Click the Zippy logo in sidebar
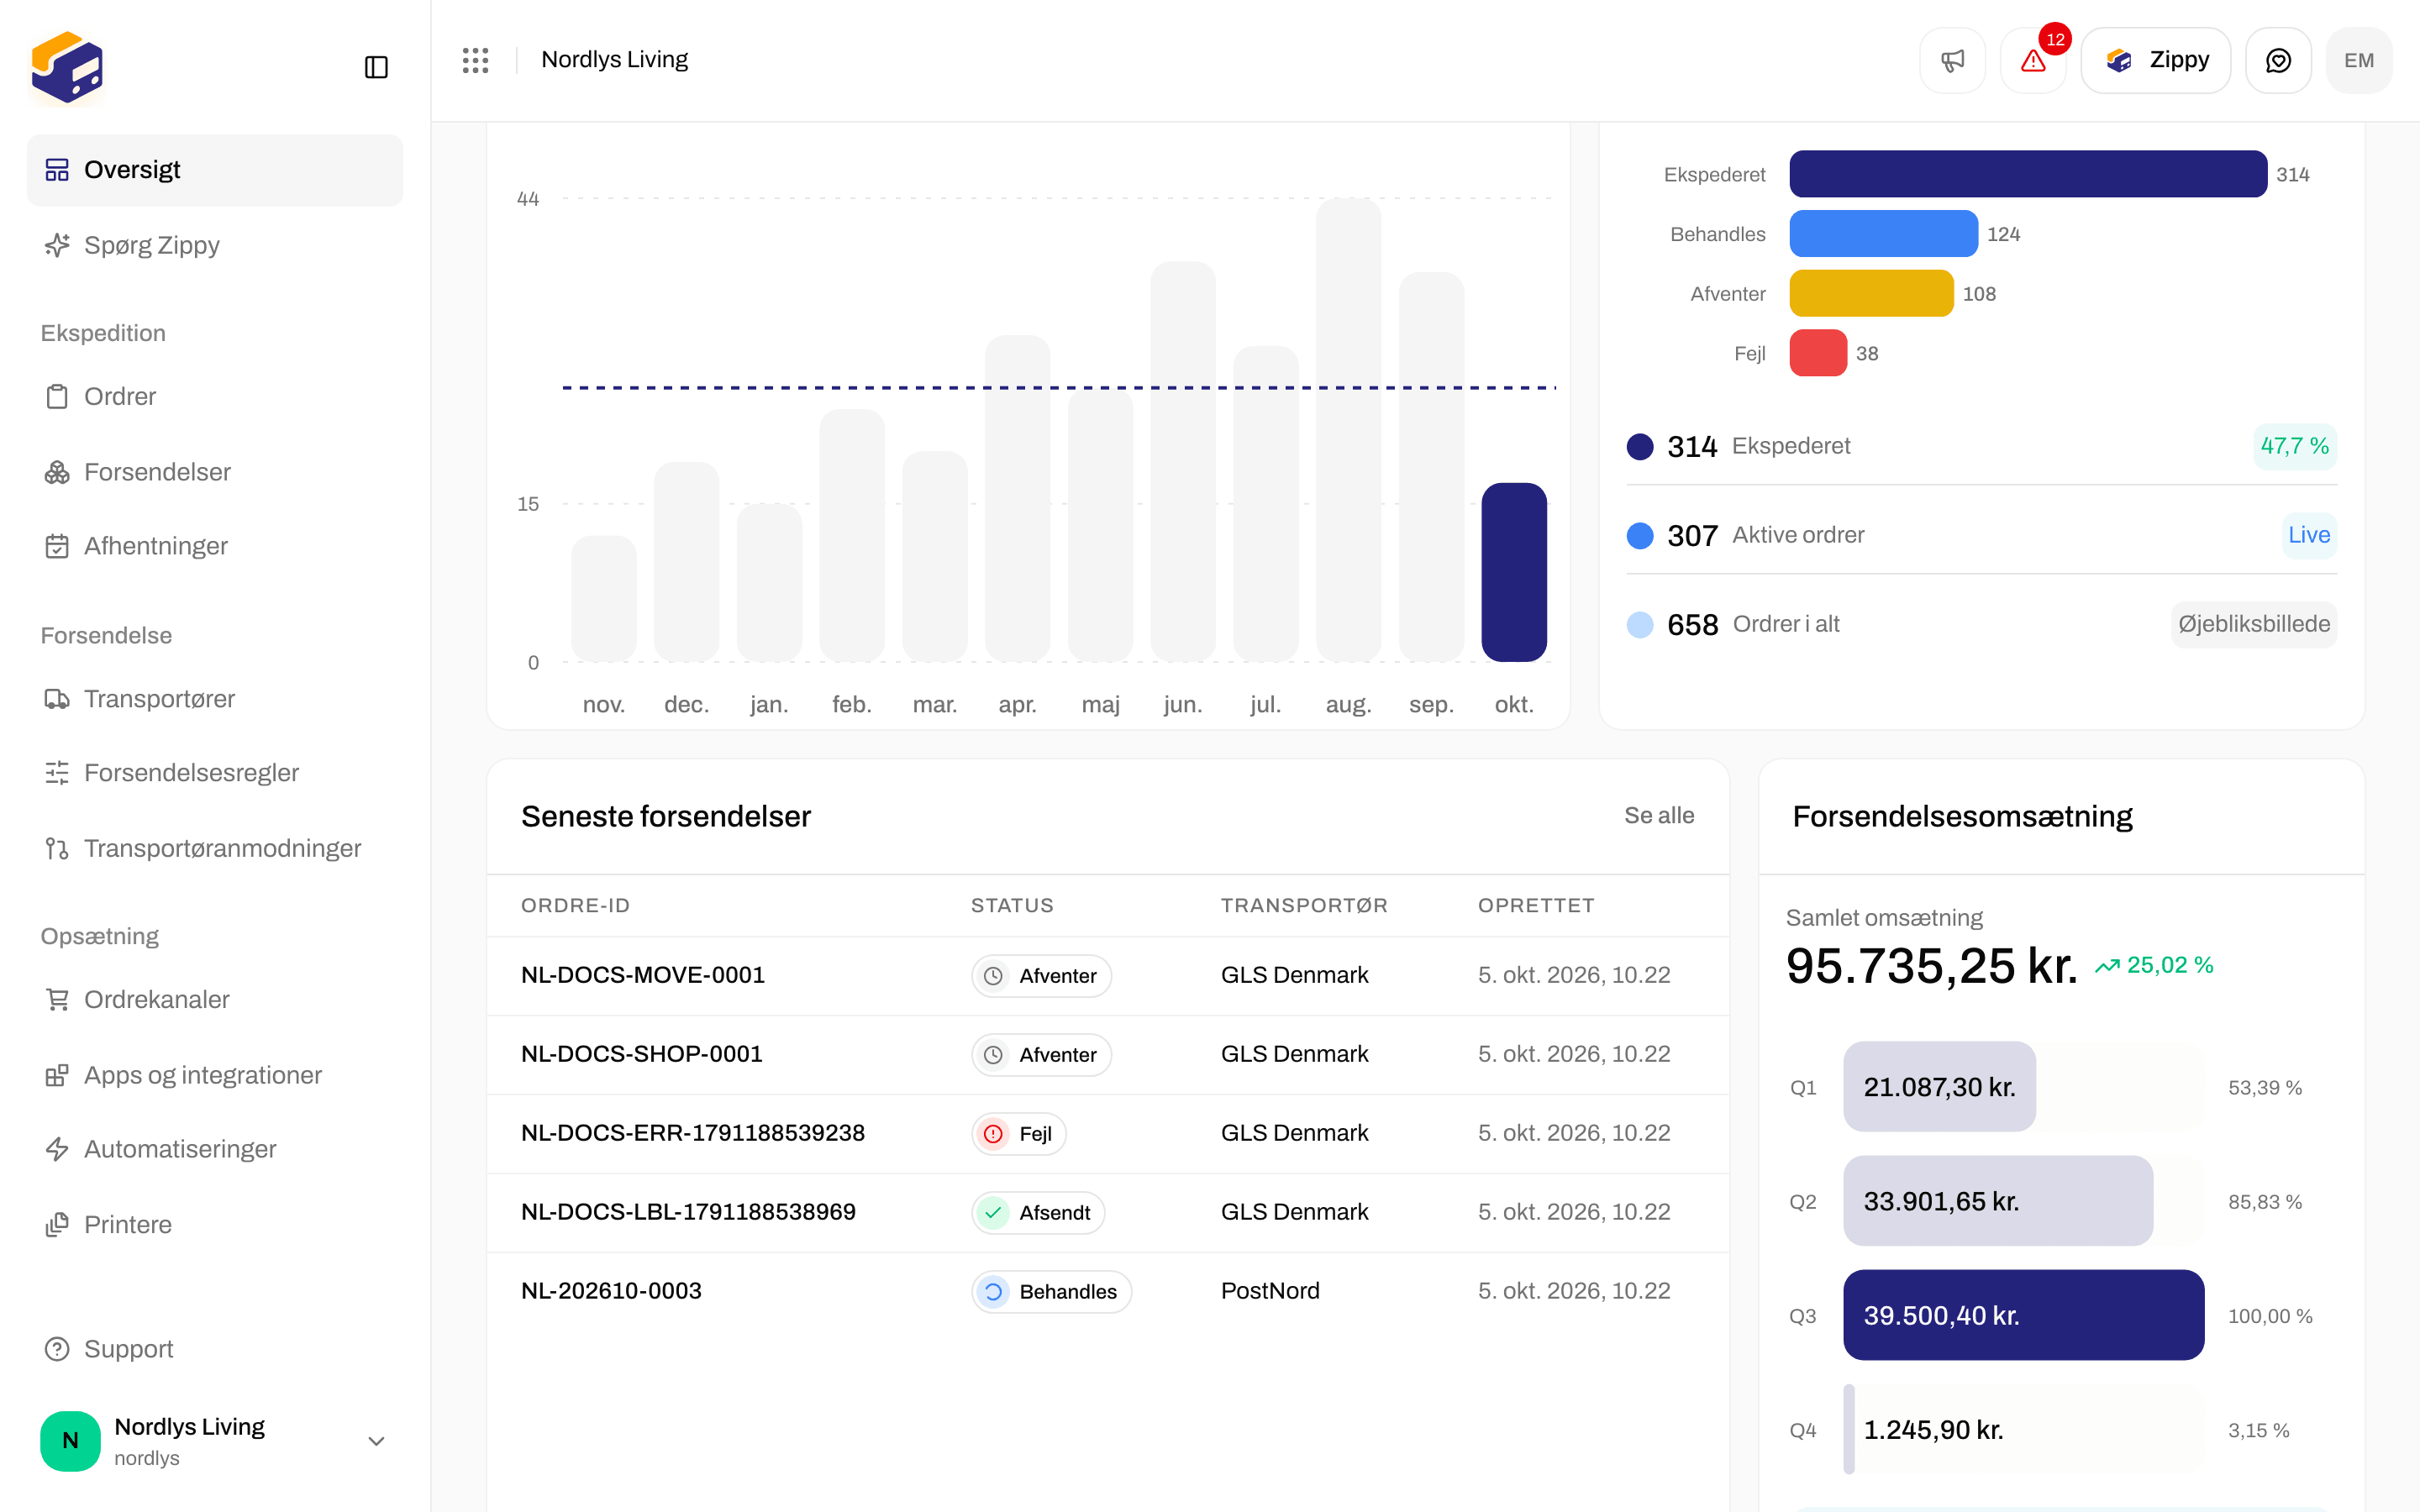The width and height of the screenshot is (2420, 1512). [x=67, y=67]
